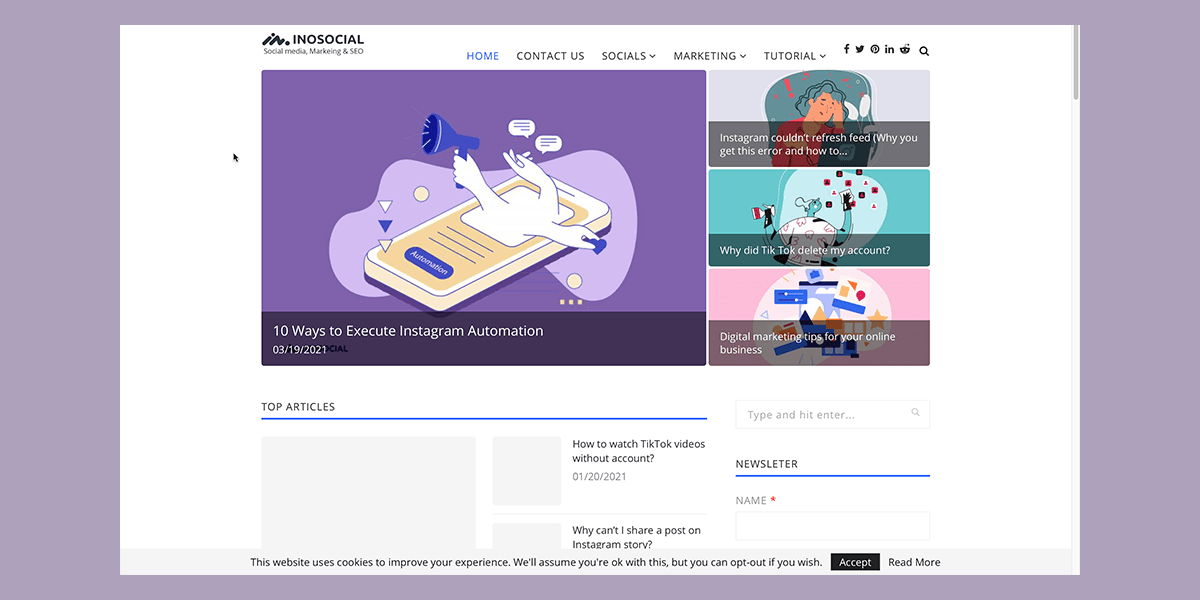Screen dimensions: 1200x600
Task: Open the Pinterest social icon in header
Action: (x=875, y=49)
